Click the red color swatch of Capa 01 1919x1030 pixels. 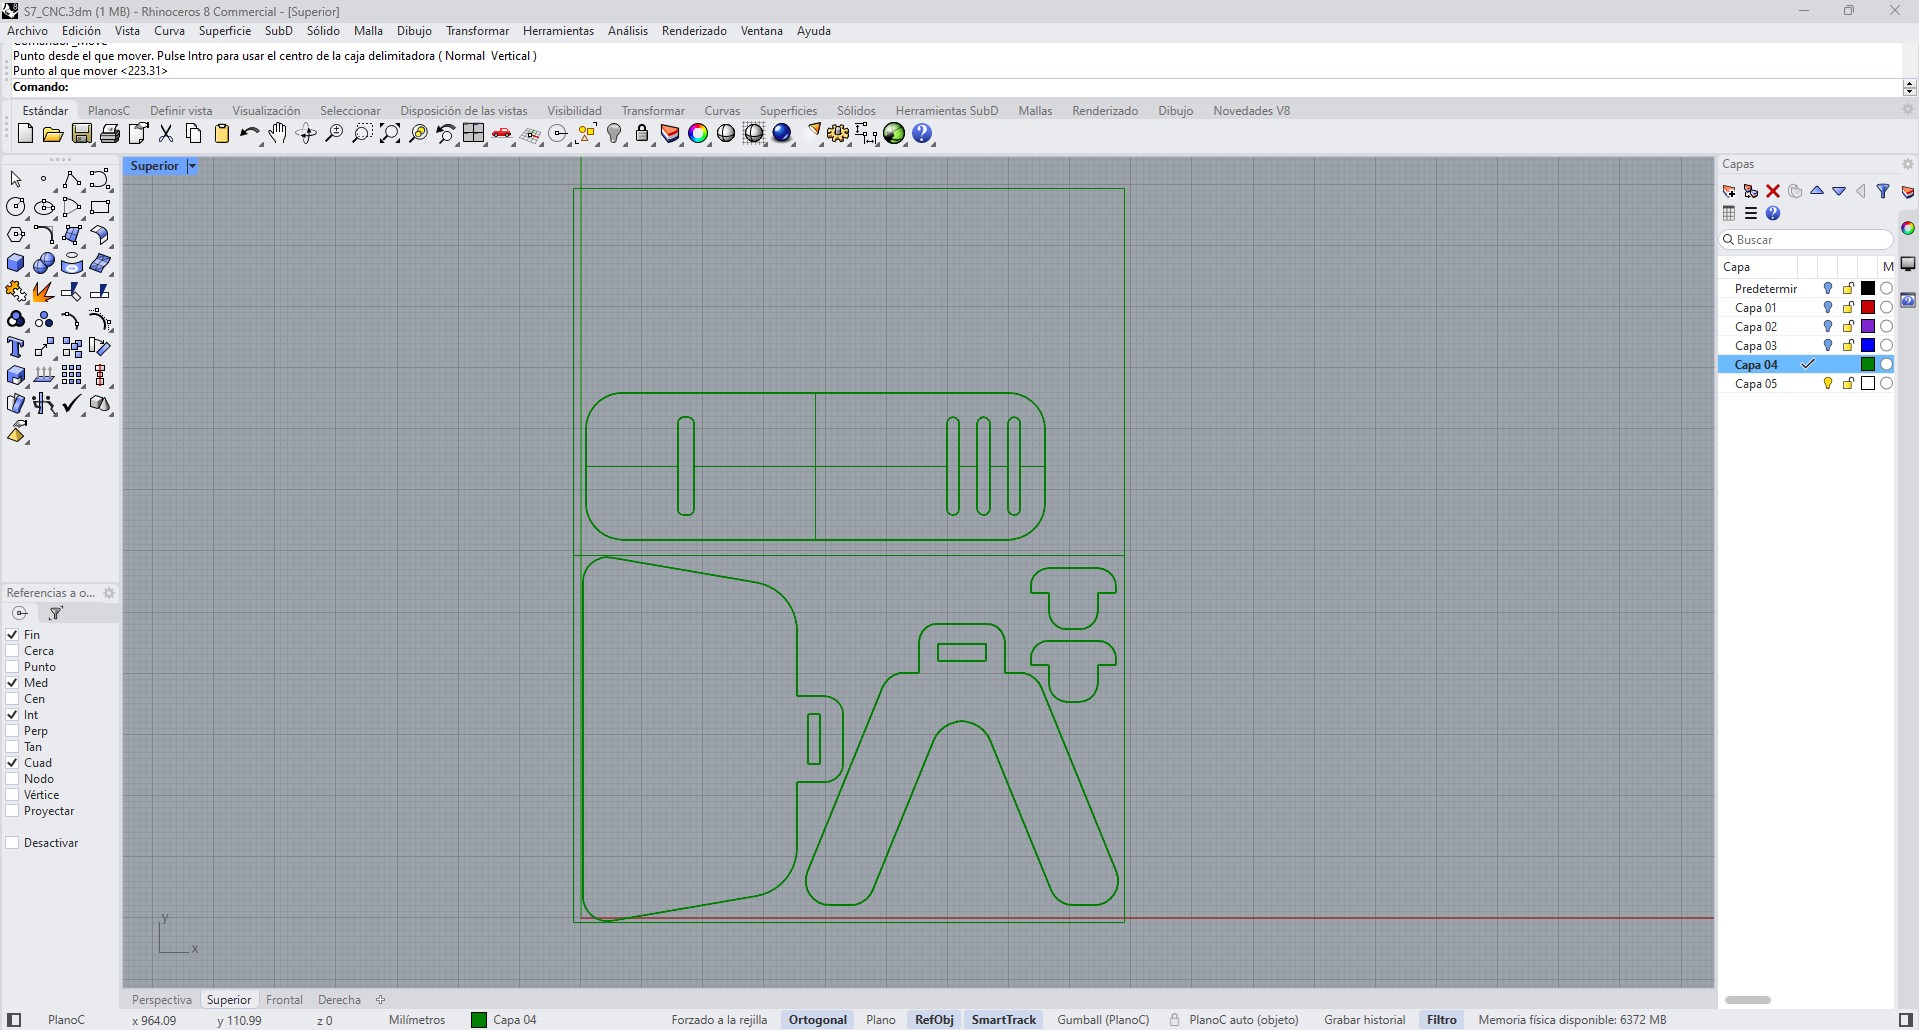pos(1867,308)
